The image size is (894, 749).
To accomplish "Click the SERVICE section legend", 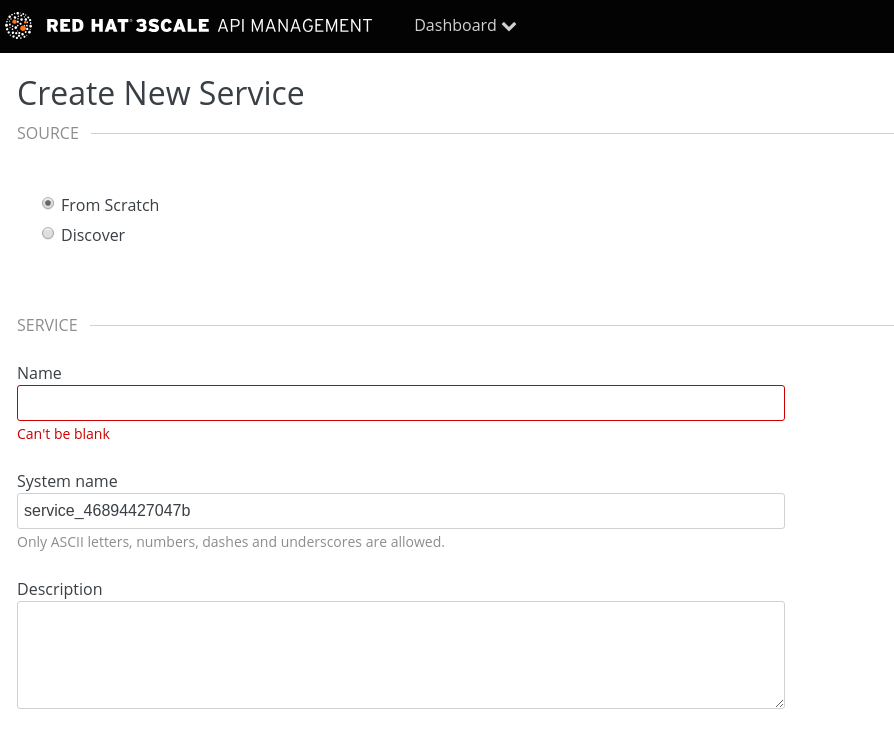I will point(47,325).
